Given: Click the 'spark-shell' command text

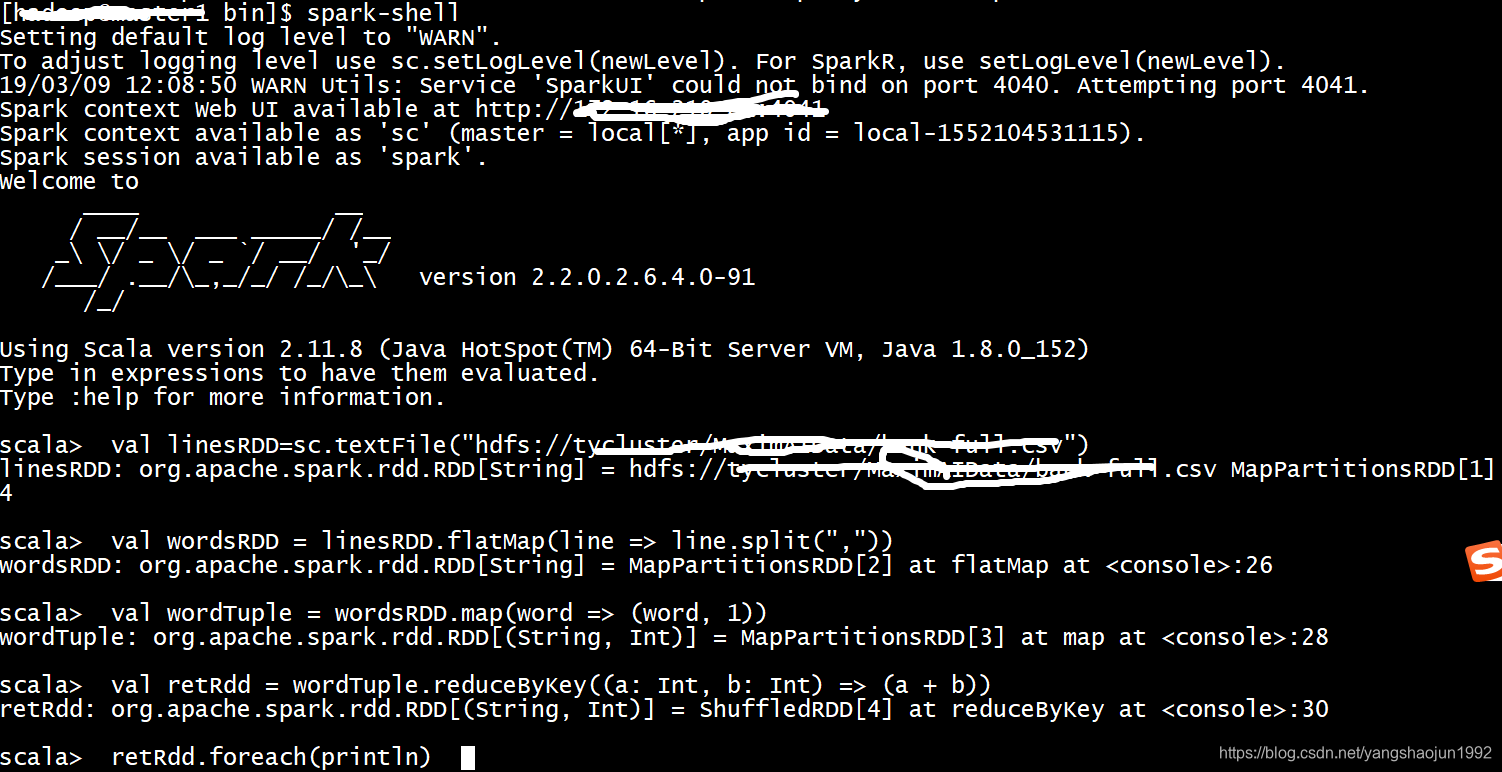Looking at the screenshot, I should click(x=384, y=13).
